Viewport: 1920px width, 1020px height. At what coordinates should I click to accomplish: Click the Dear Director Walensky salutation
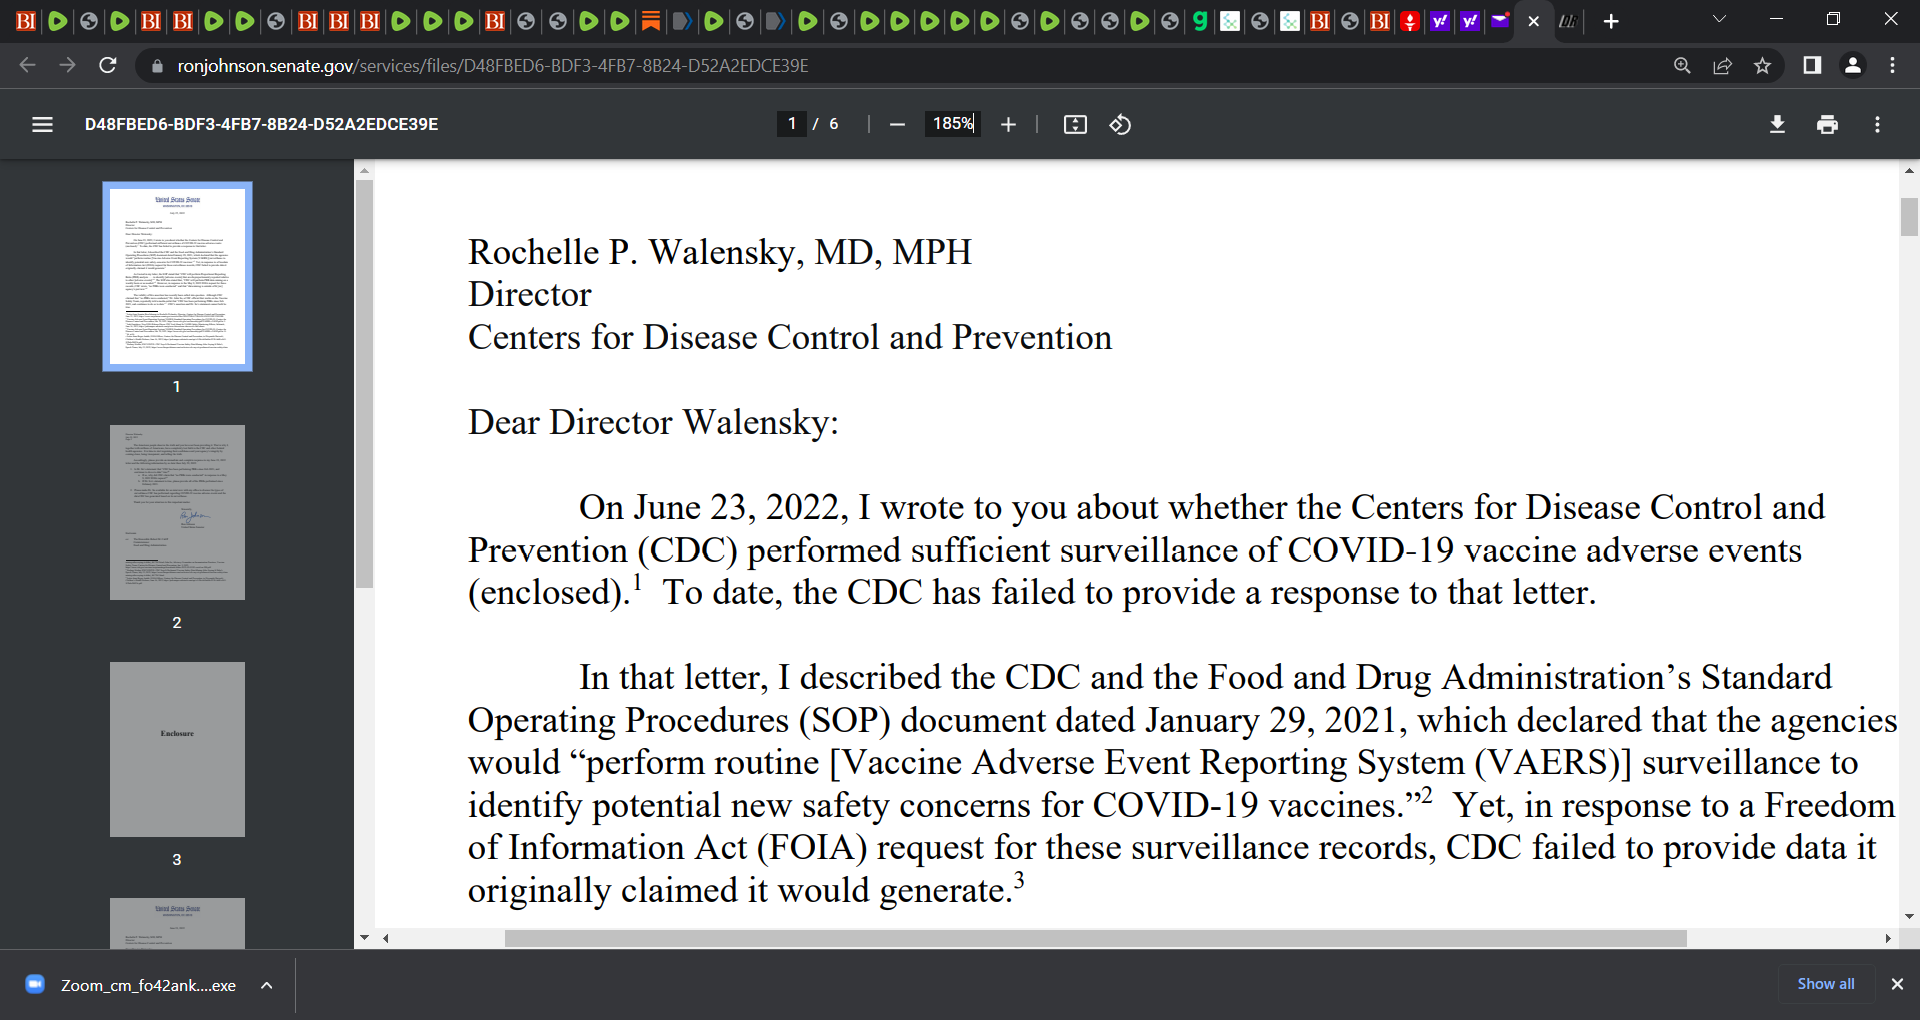[x=653, y=422]
